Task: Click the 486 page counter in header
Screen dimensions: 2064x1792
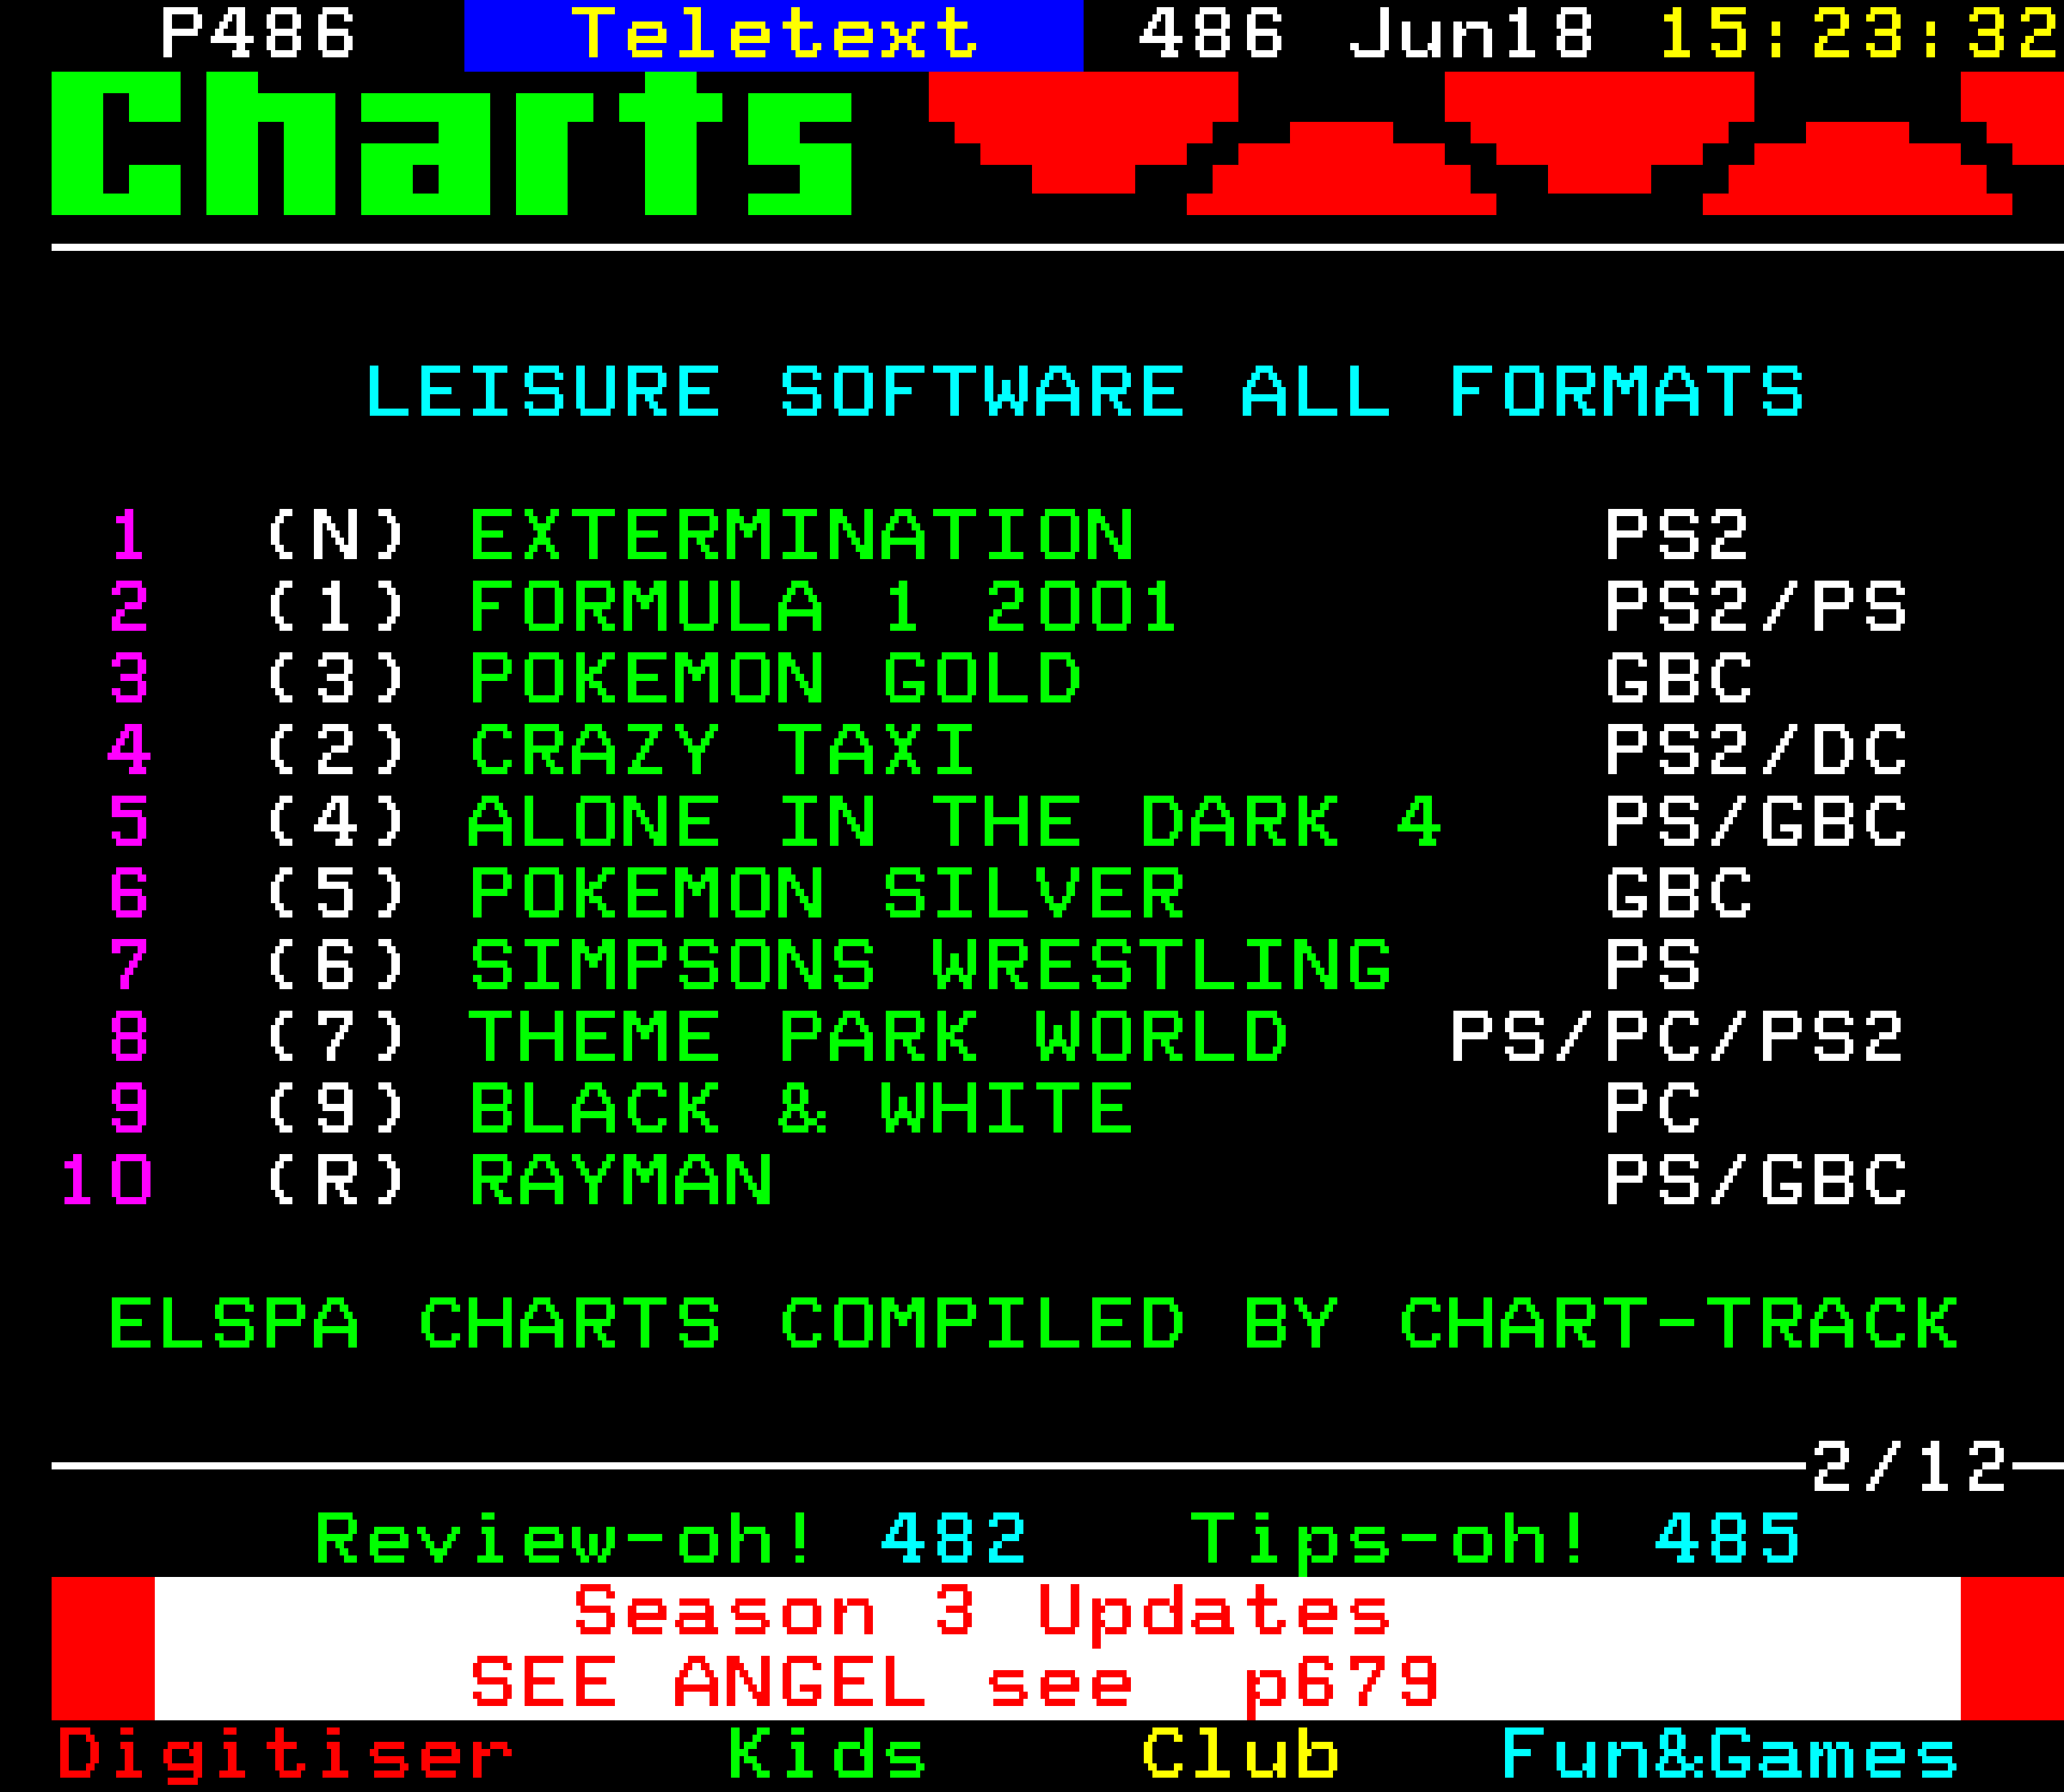Action: 1211,33
